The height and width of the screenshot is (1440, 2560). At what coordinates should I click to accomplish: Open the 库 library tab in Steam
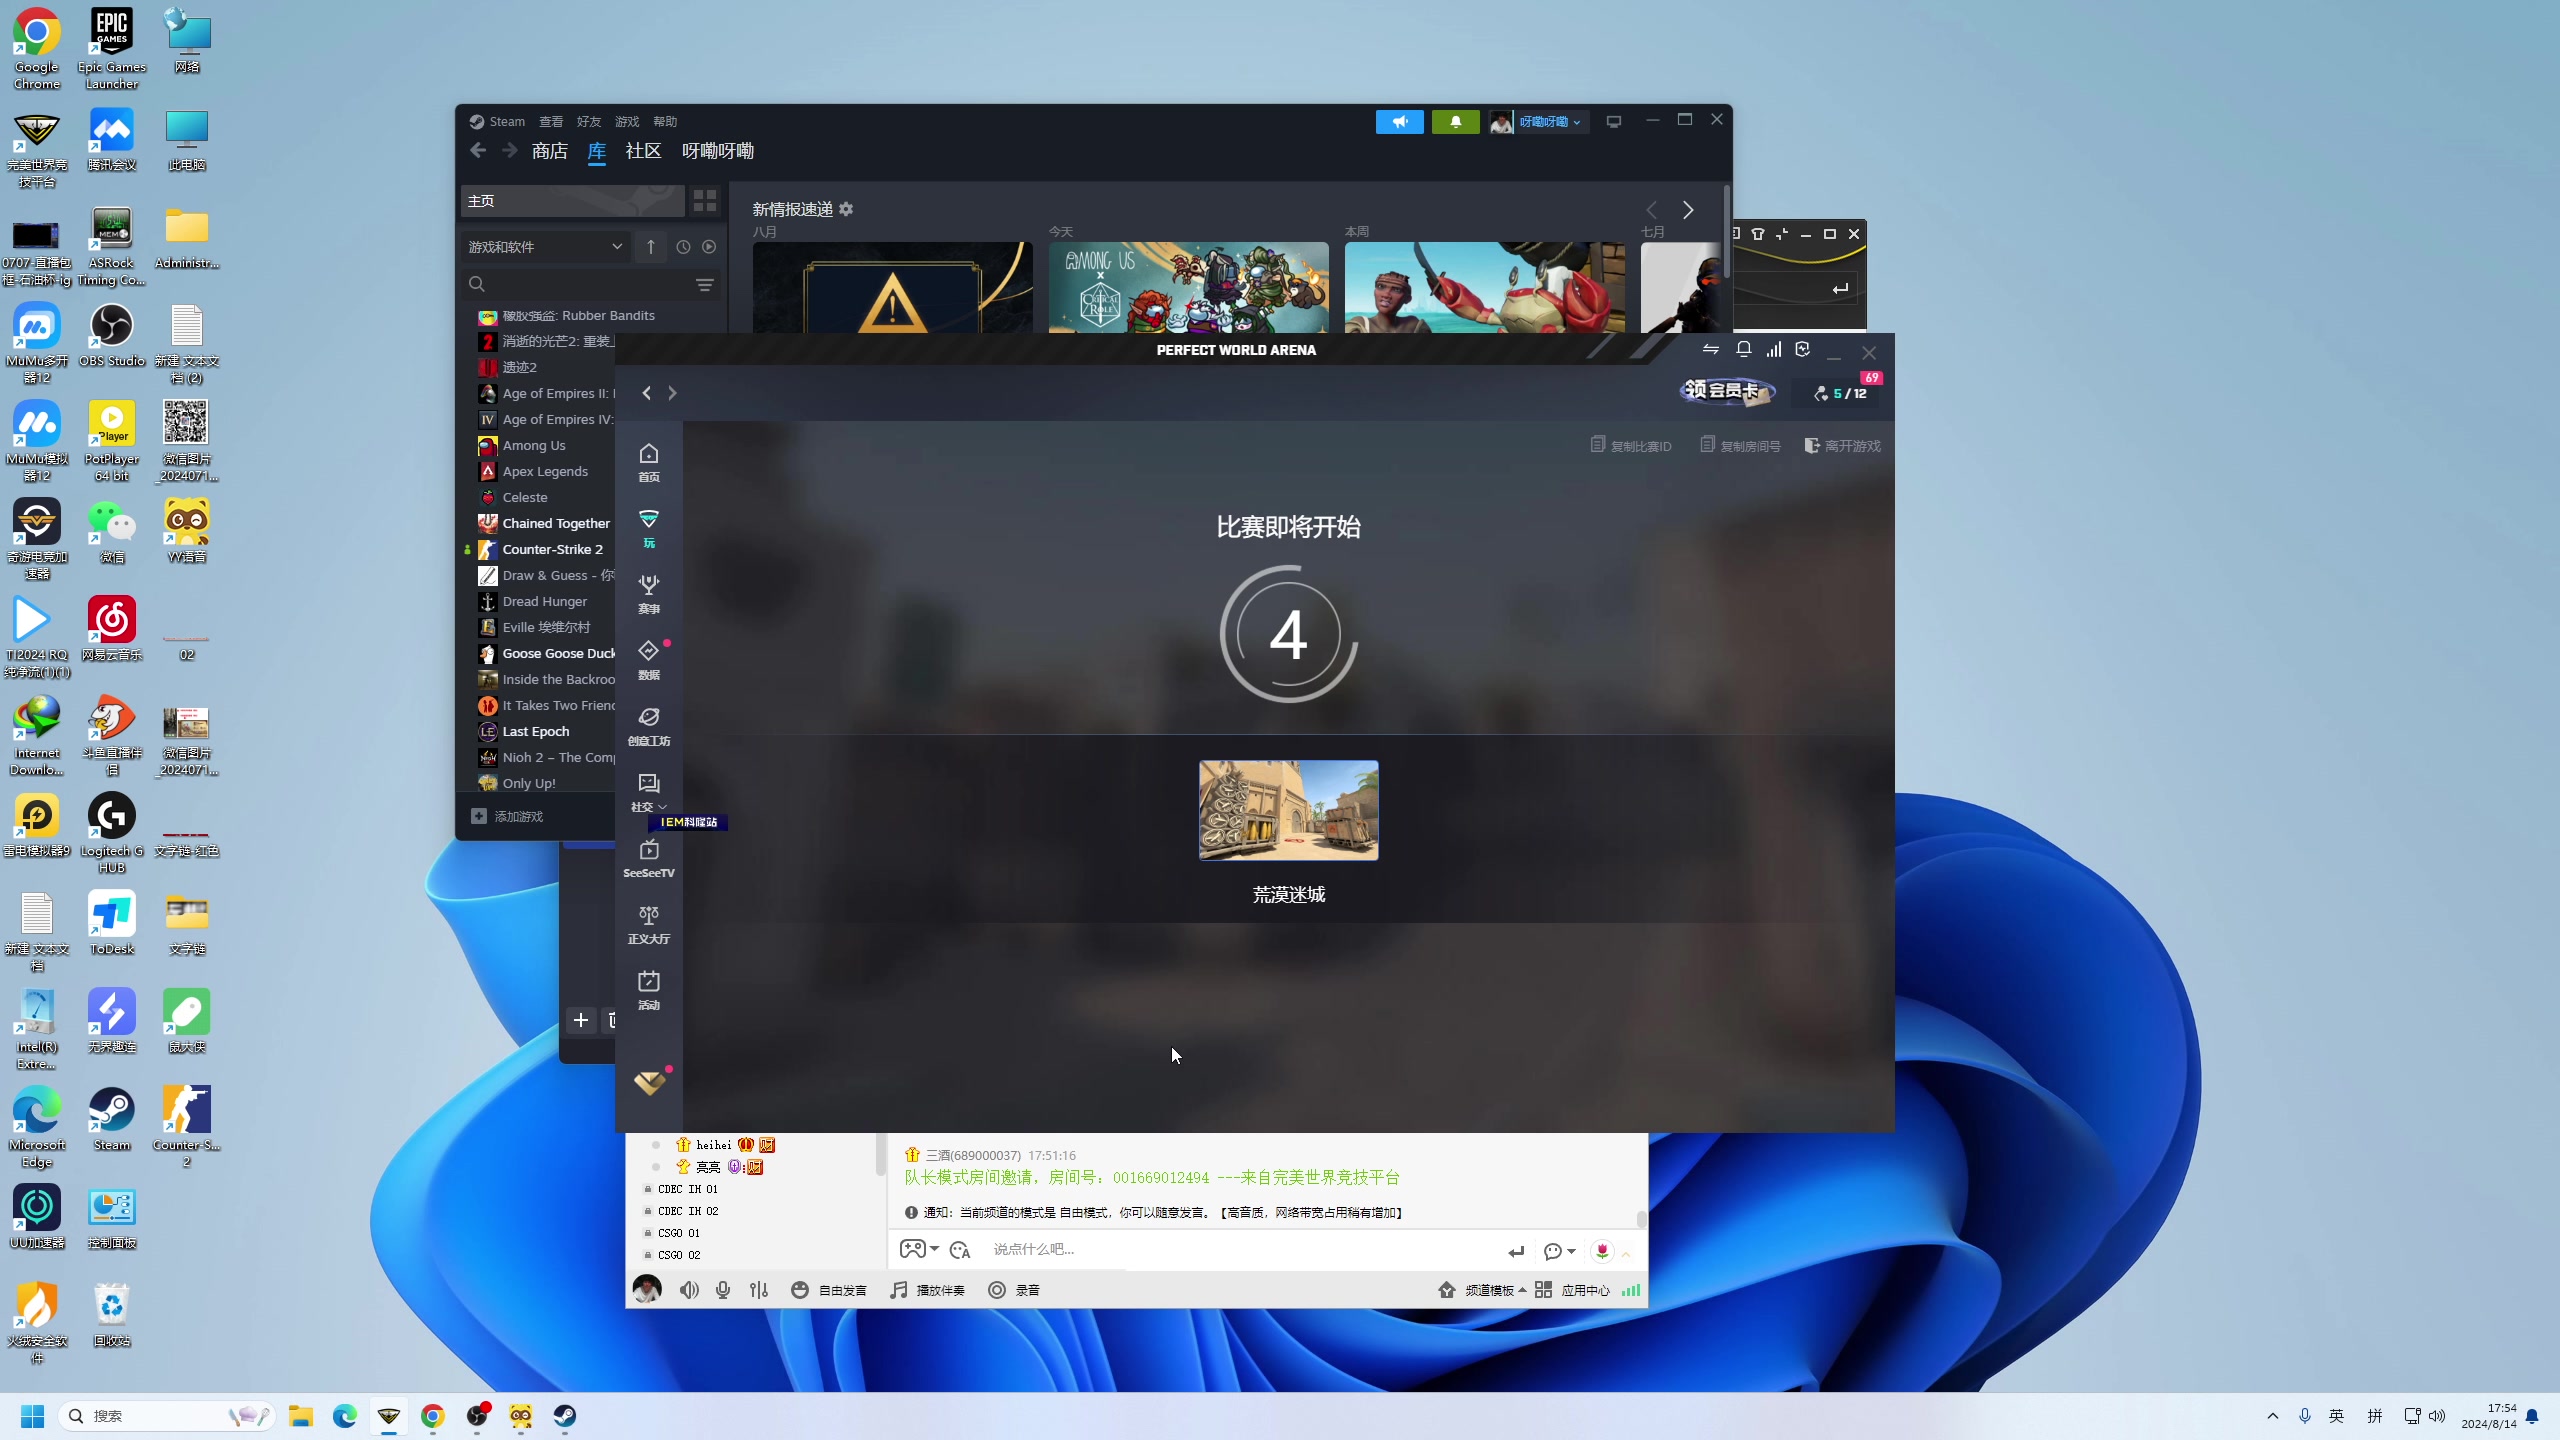[597, 151]
